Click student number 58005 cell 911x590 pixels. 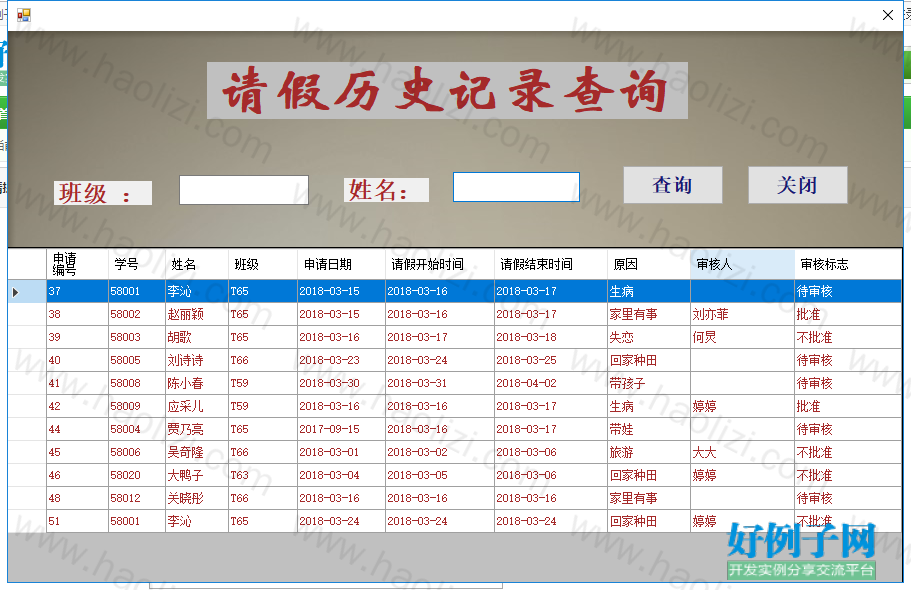click(x=137, y=360)
